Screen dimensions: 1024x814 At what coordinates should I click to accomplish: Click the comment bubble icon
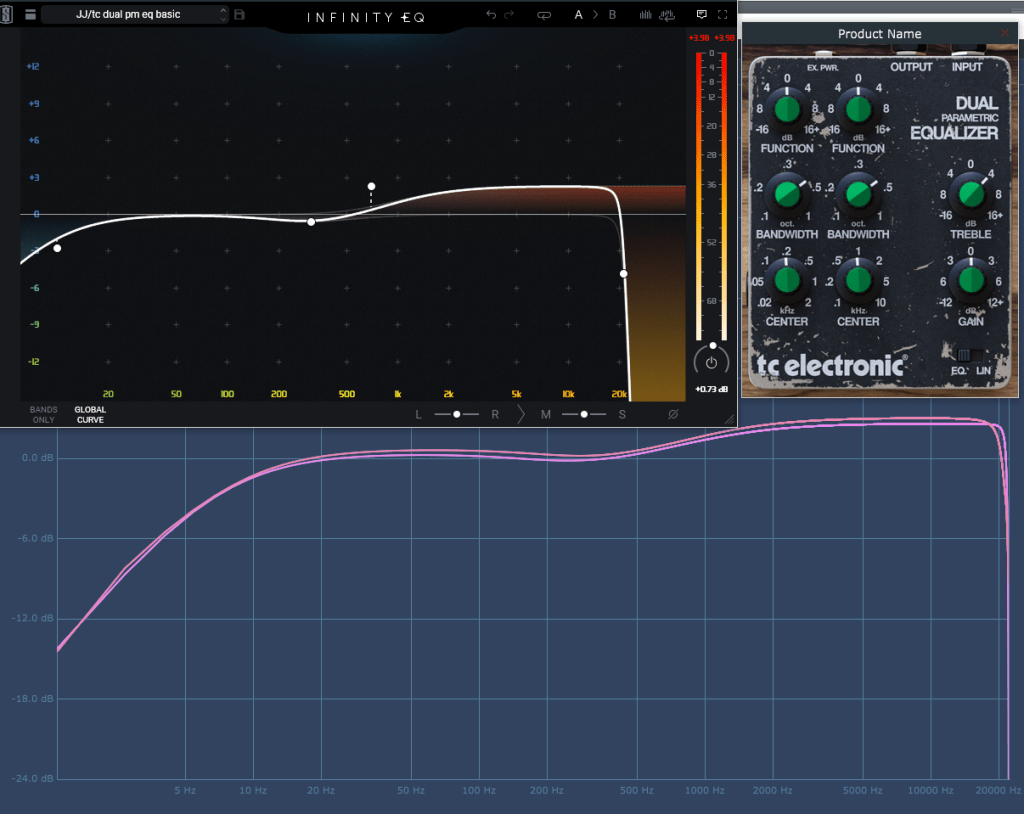click(701, 15)
